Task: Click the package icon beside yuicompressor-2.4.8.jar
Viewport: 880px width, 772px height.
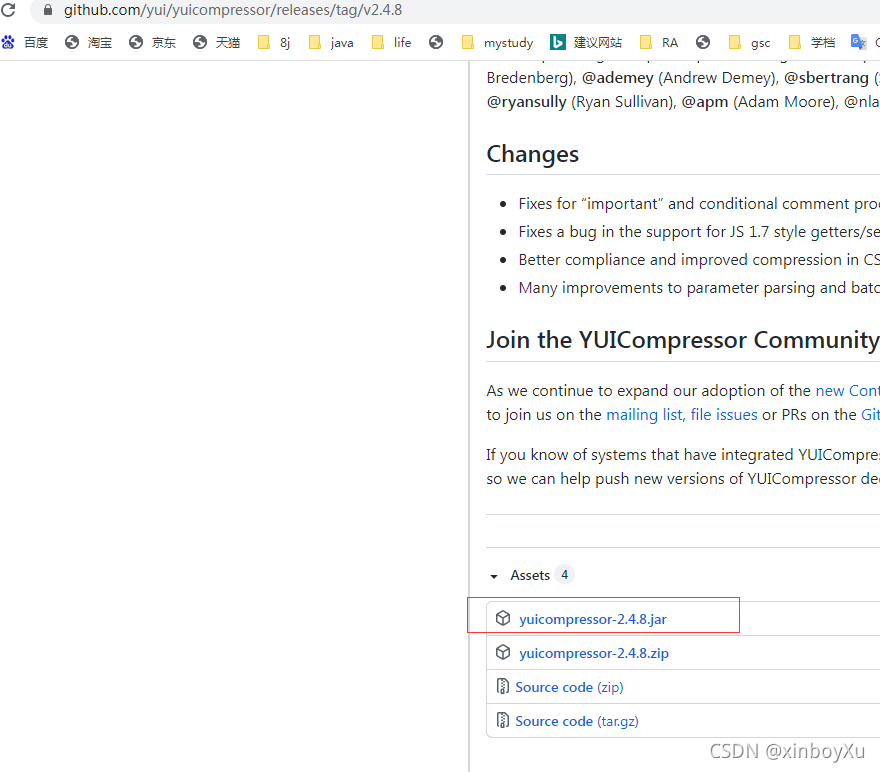Action: 503,618
